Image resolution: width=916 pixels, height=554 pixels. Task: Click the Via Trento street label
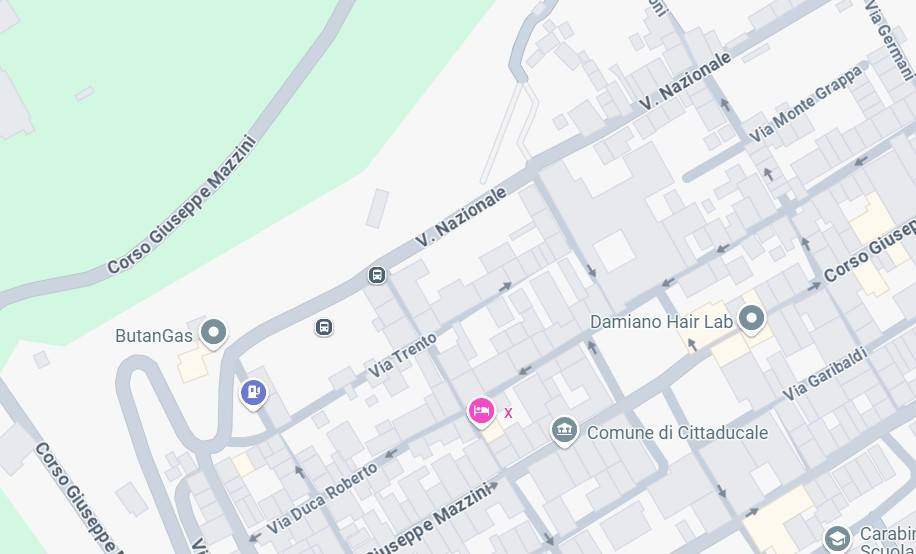[403, 355]
